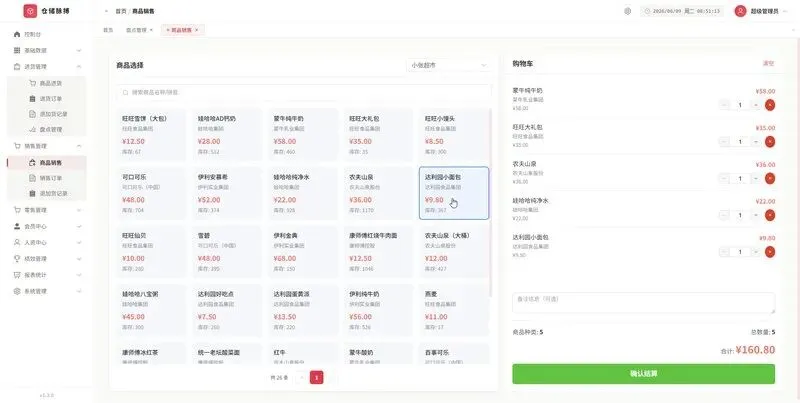Image resolution: width=800 pixels, height=403 pixels.
Task: Toggle sidebar collapse icon beside breadcrumb
Action: click(x=106, y=11)
